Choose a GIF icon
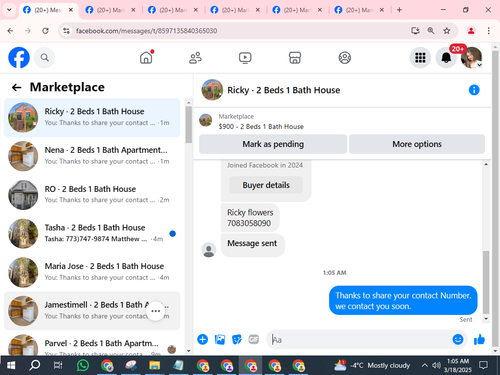Image resolution: width=500 pixels, height=375 pixels. (254, 339)
